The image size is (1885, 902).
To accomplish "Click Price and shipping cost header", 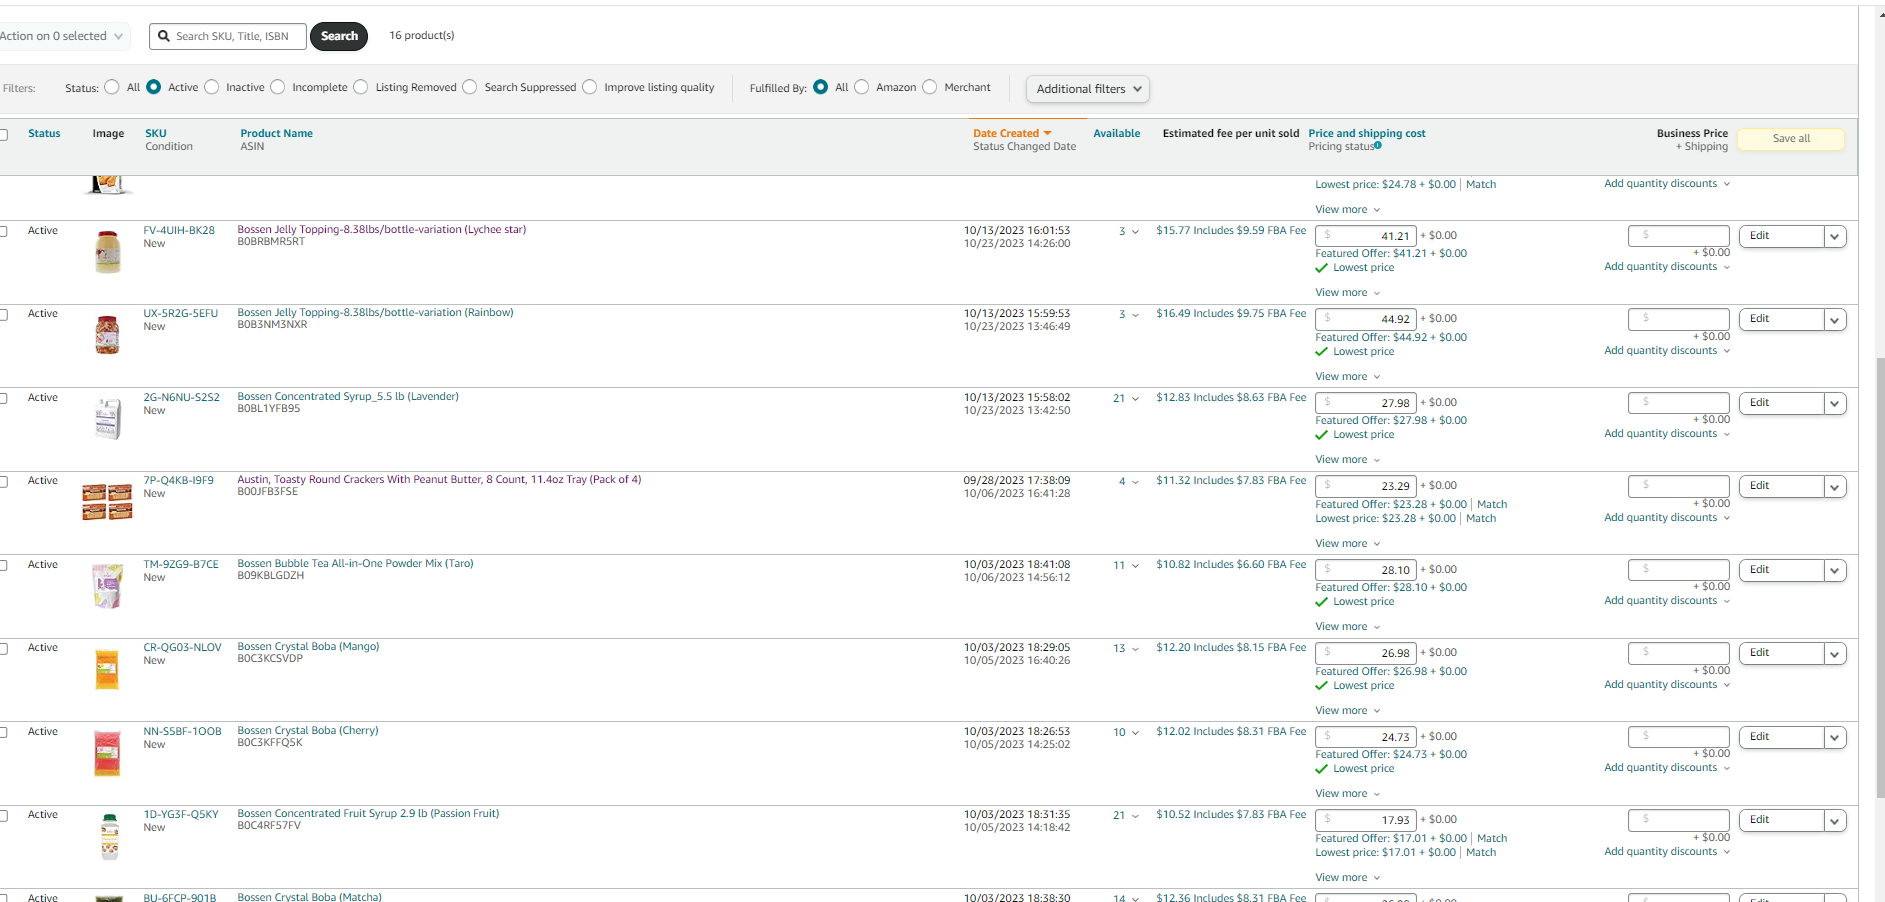I will (x=1367, y=134).
